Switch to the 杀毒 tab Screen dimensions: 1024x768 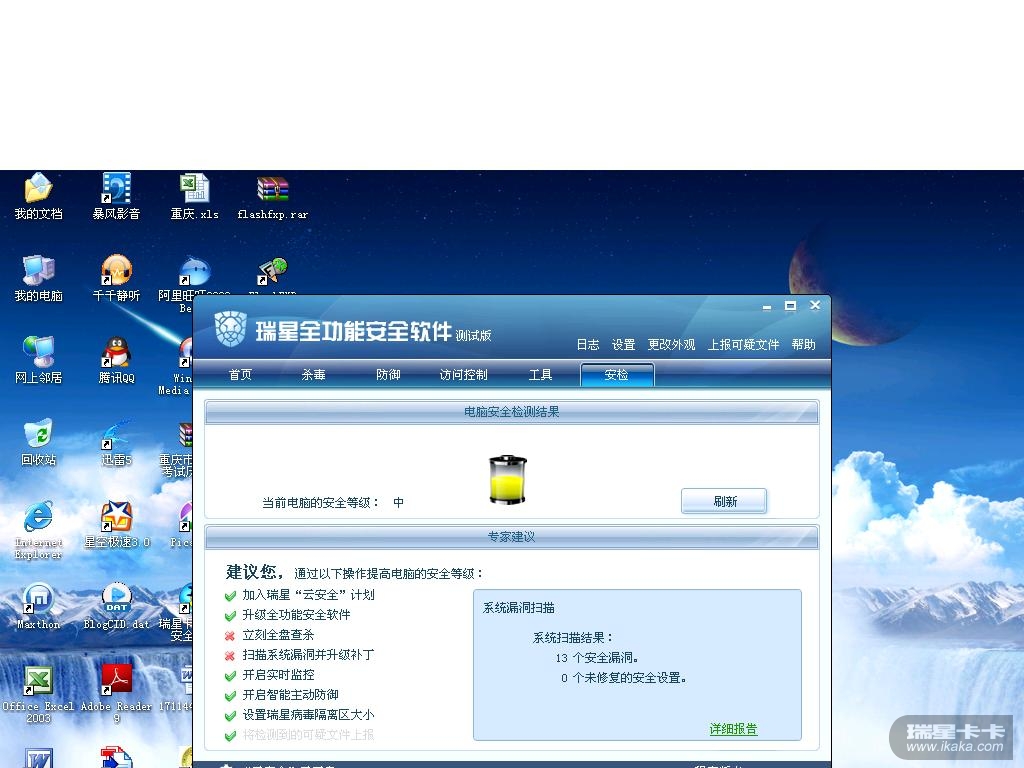click(313, 374)
